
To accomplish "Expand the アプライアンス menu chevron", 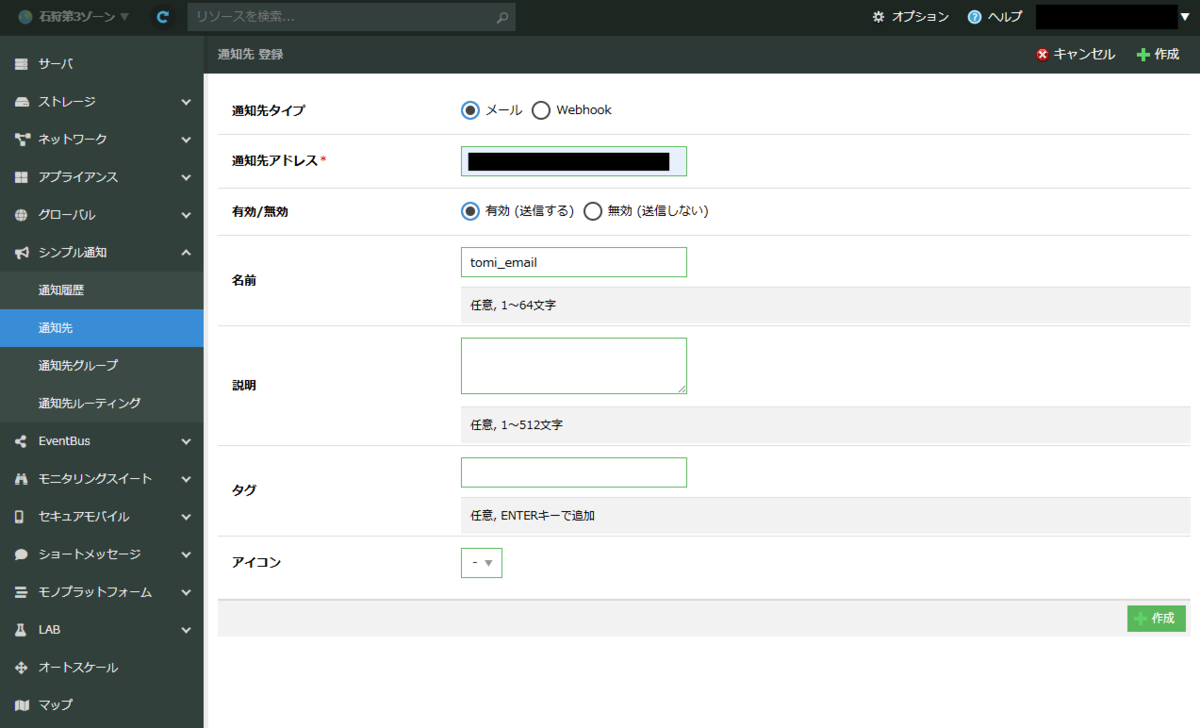I will tap(186, 177).
